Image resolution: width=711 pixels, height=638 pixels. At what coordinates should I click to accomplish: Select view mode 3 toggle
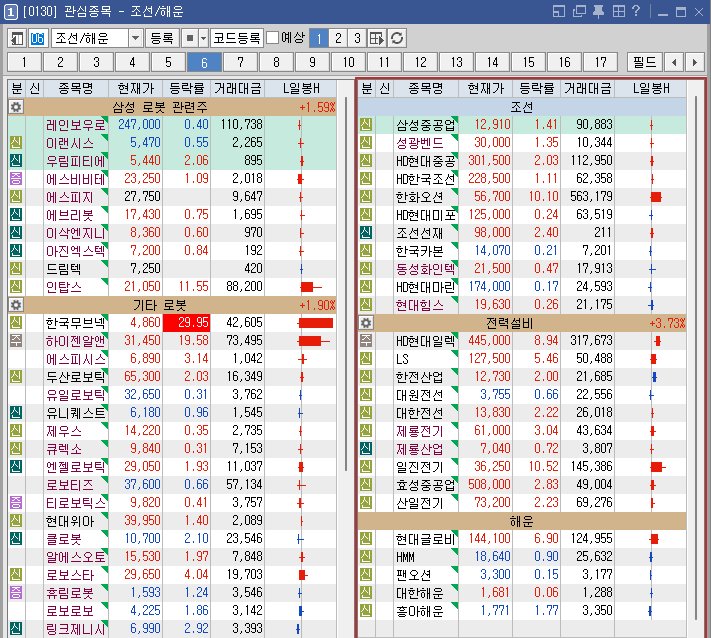357,38
